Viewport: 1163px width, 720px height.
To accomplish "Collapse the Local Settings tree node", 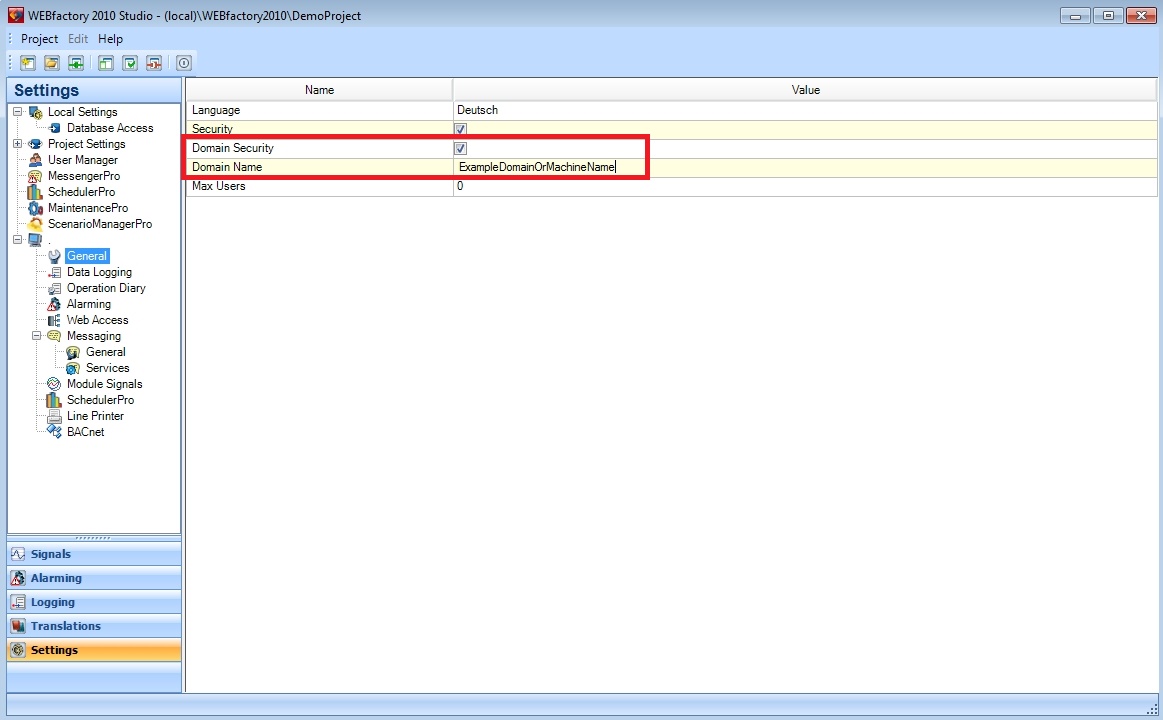I will [18, 112].
